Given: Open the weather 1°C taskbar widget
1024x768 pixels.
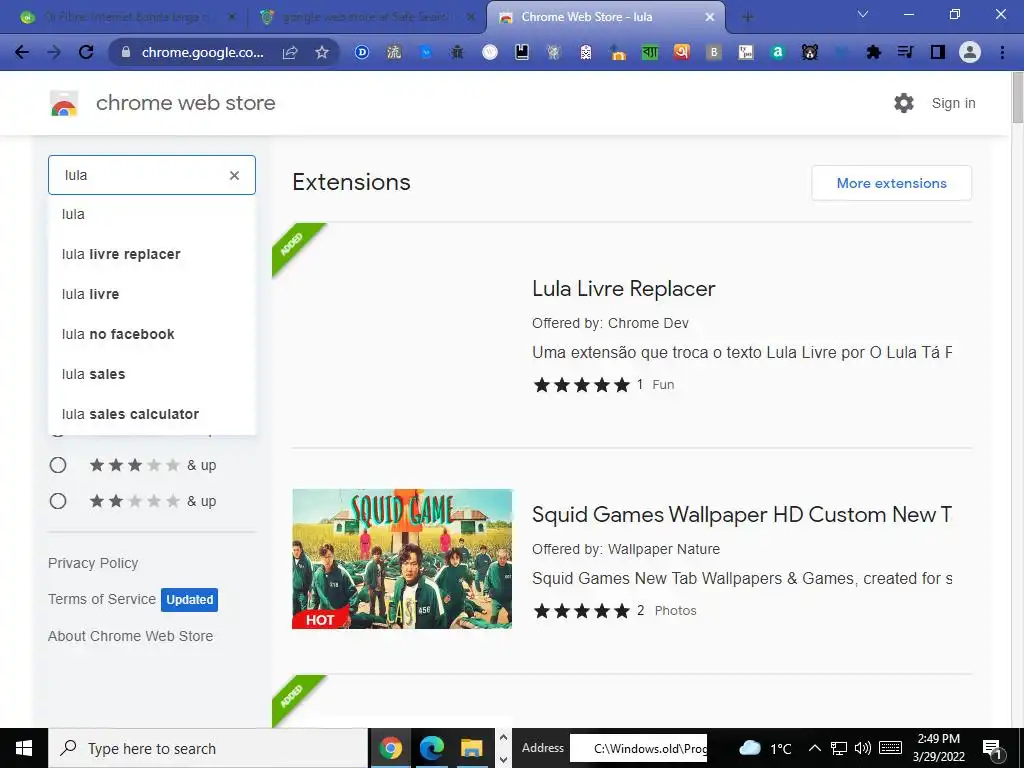Looking at the screenshot, I should (x=765, y=748).
